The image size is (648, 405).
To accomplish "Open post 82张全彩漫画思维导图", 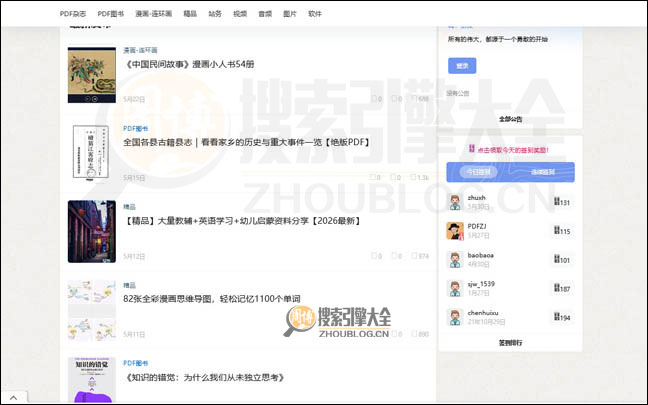I will (x=212, y=299).
